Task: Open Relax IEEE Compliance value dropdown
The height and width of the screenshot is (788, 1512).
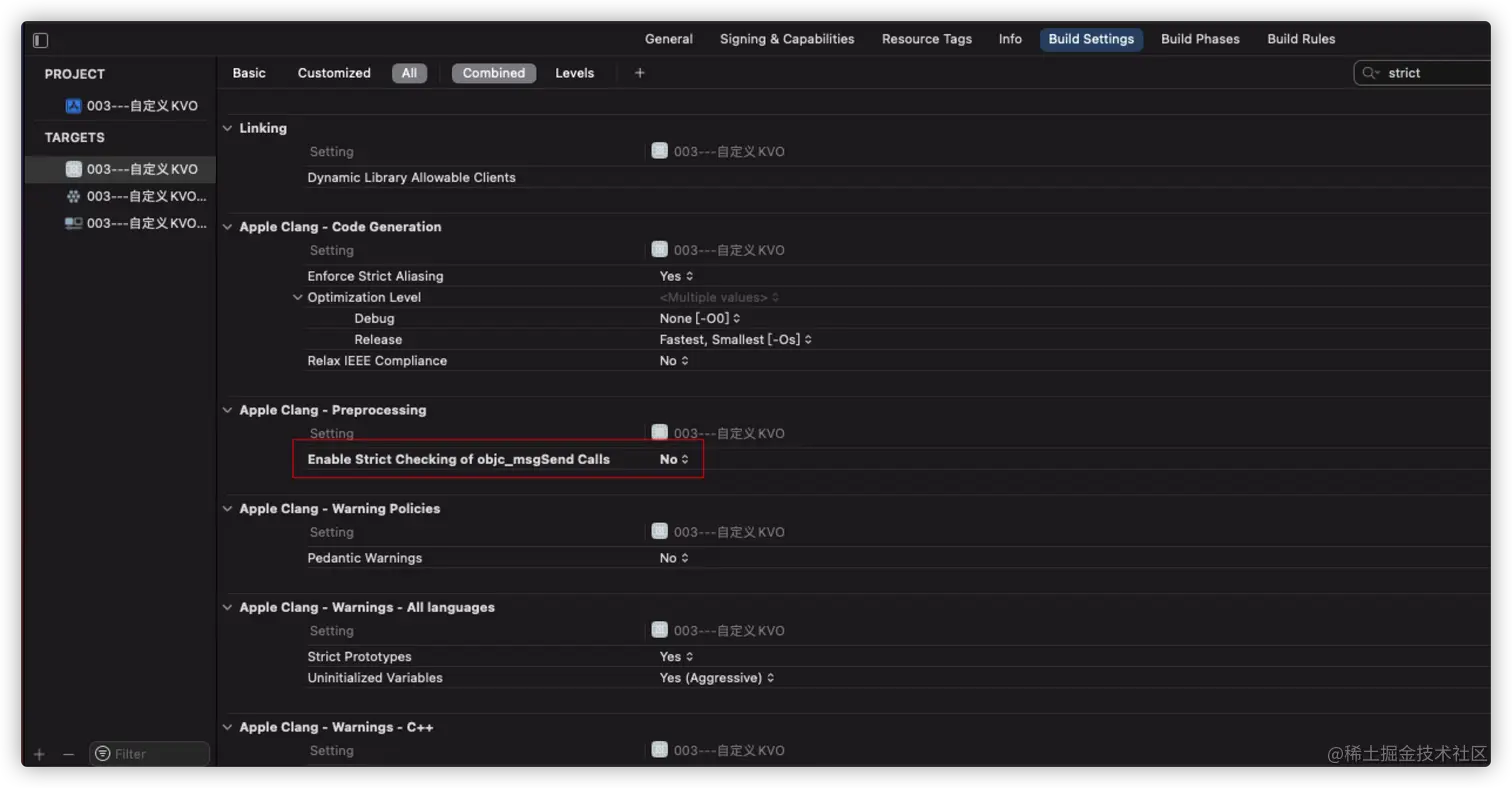Action: click(x=674, y=360)
